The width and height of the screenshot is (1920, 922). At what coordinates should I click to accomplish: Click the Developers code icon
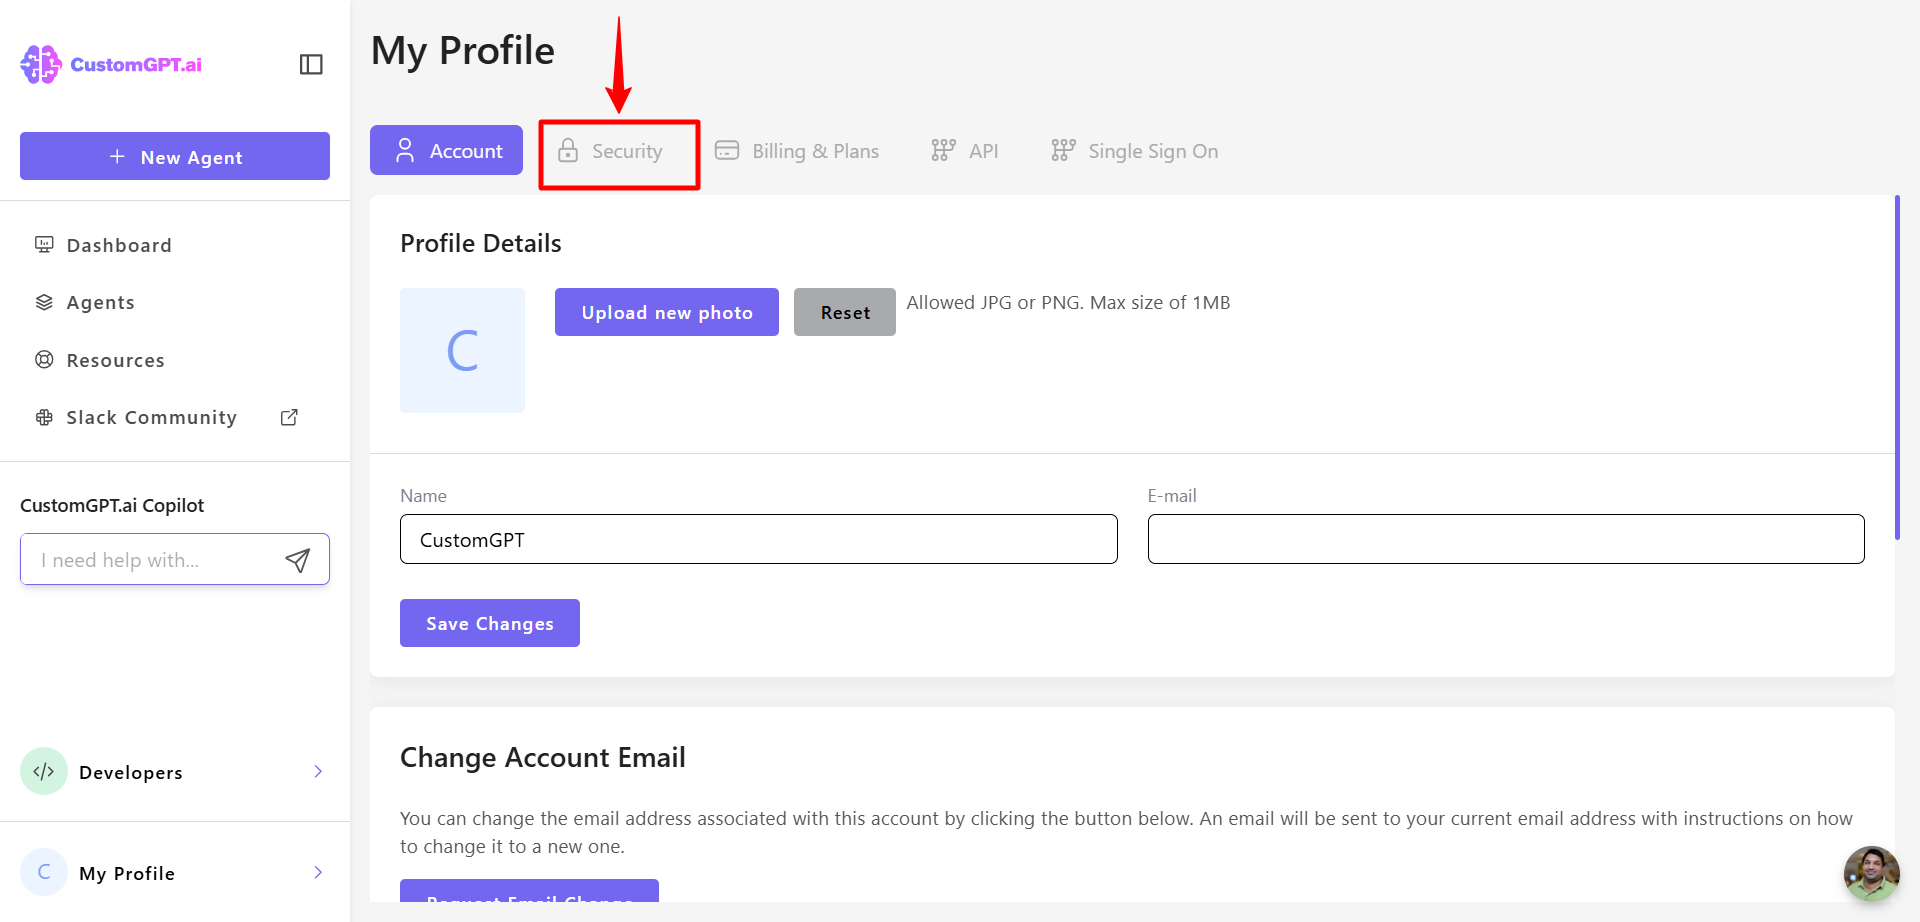tap(44, 771)
